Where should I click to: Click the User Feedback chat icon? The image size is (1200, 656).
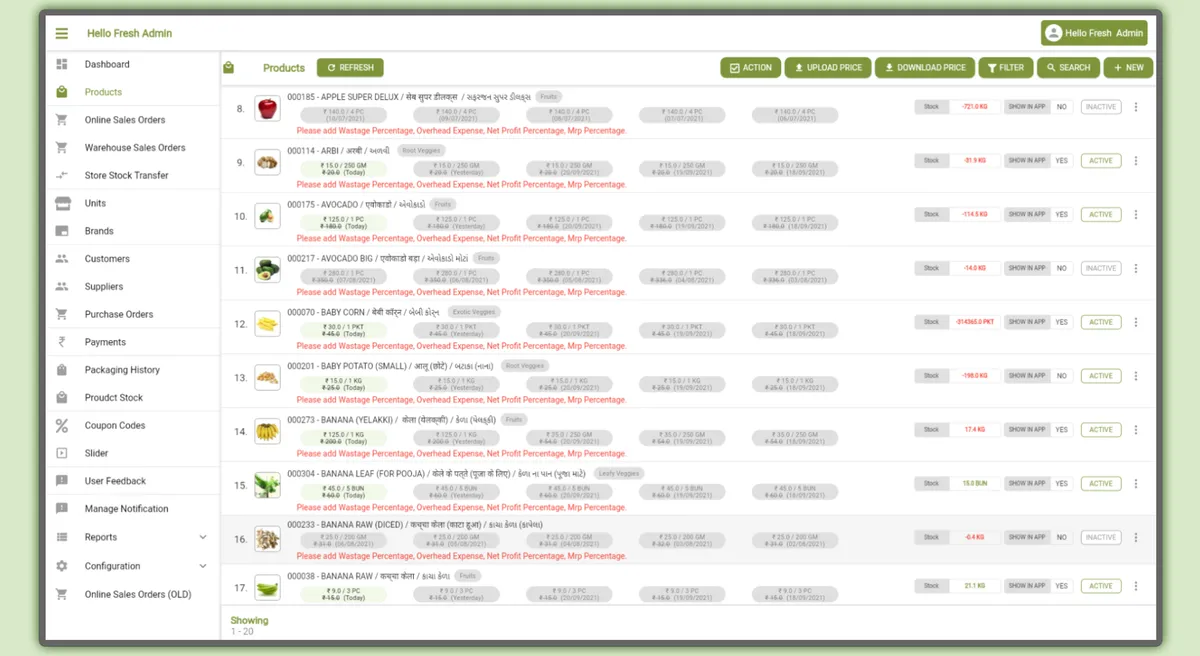click(x=62, y=481)
